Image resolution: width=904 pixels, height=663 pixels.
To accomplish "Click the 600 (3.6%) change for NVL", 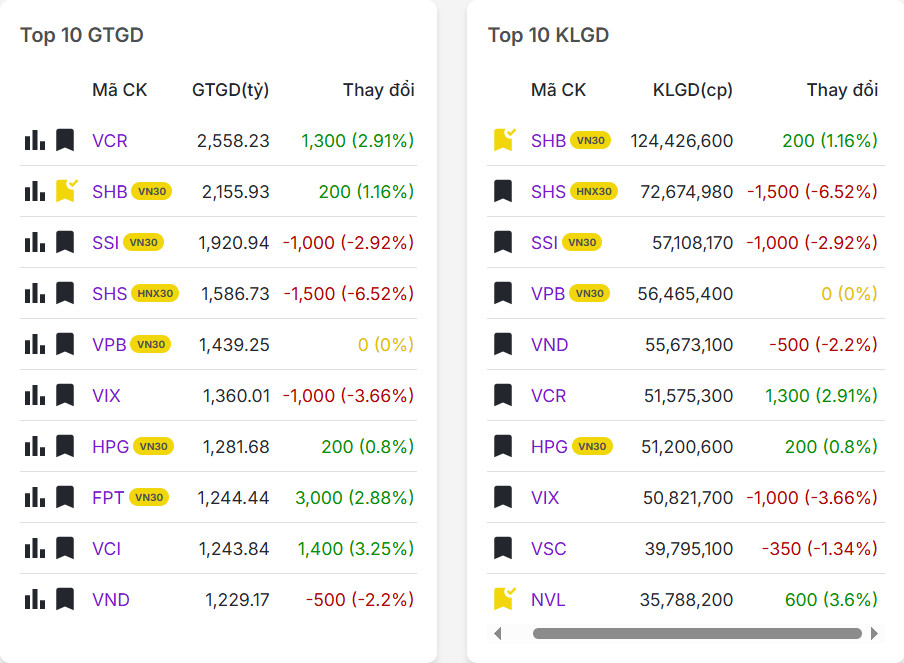I will 831,600.
